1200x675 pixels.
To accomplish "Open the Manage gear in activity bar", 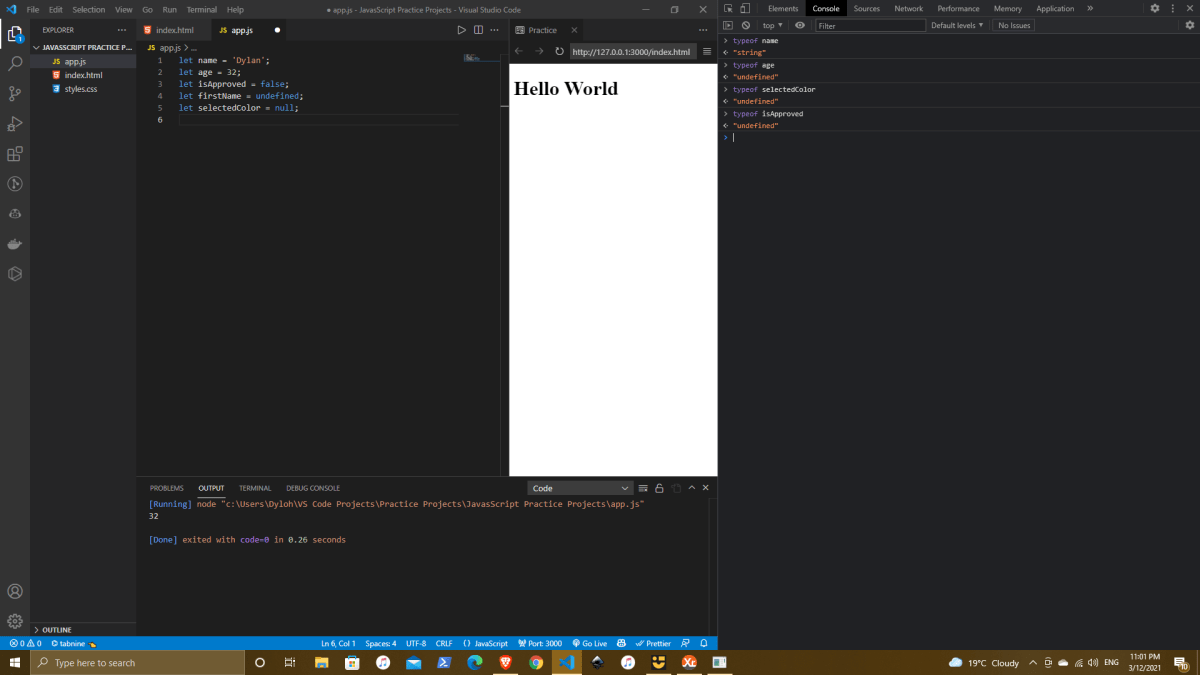I will pyautogui.click(x=15, y=621).
